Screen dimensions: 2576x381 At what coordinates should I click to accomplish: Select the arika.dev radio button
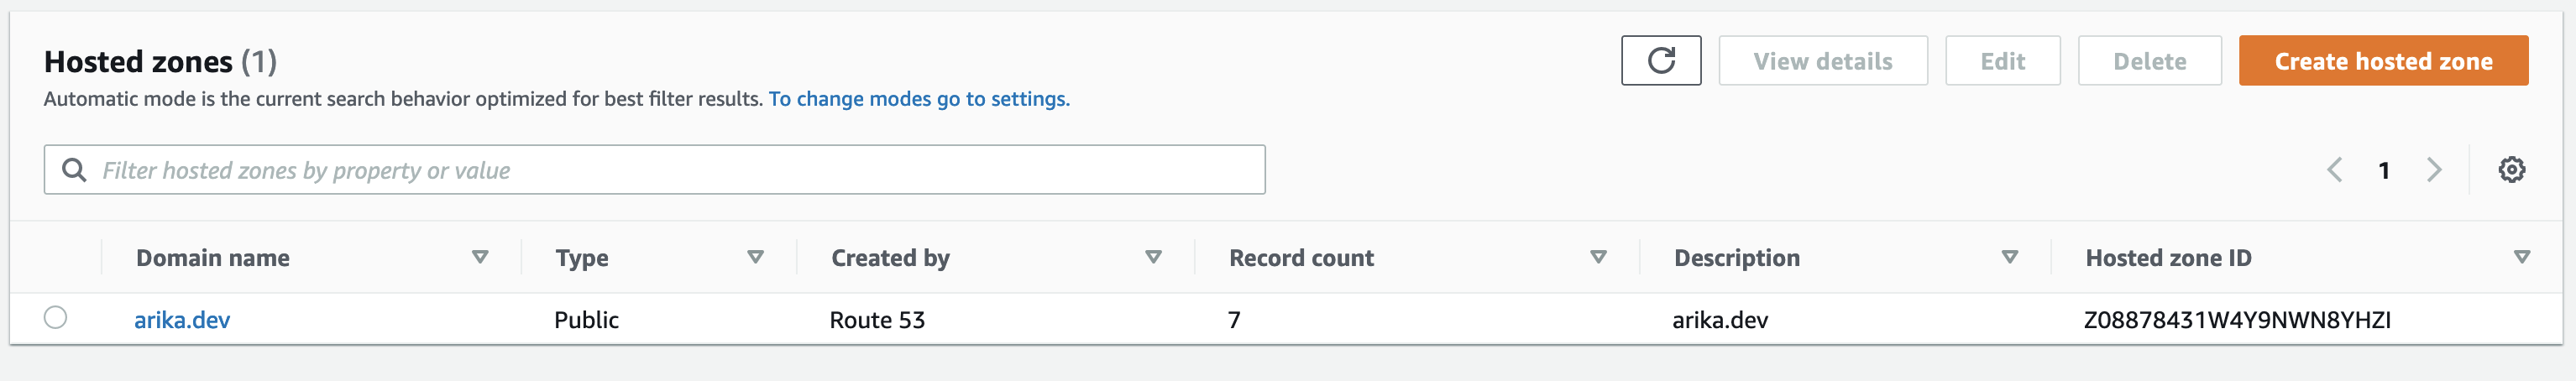56,318
